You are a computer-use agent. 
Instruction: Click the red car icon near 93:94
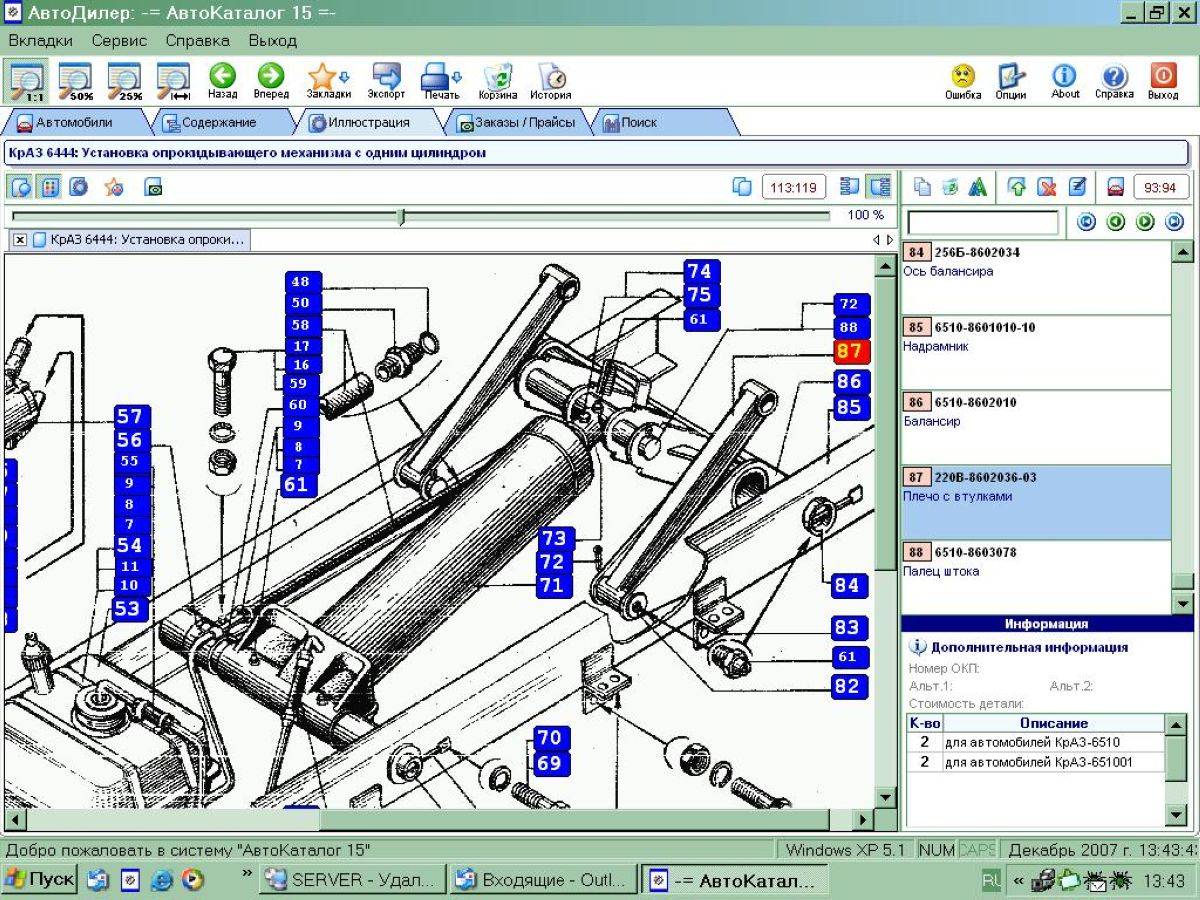(1115, 187)
